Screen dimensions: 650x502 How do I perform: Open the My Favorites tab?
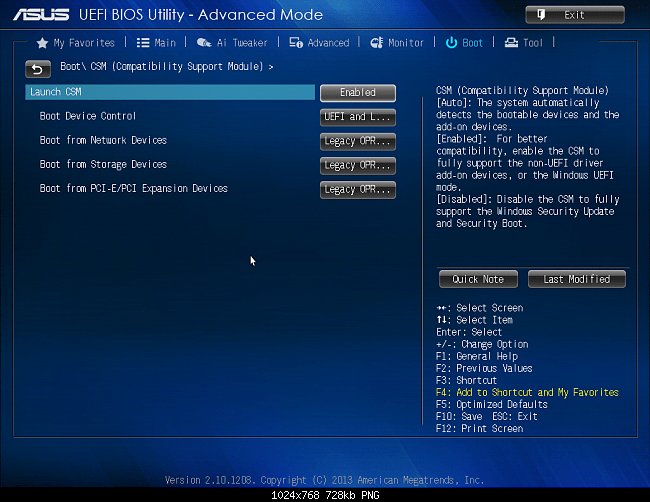pyautogui.click(x=84, y=43)
